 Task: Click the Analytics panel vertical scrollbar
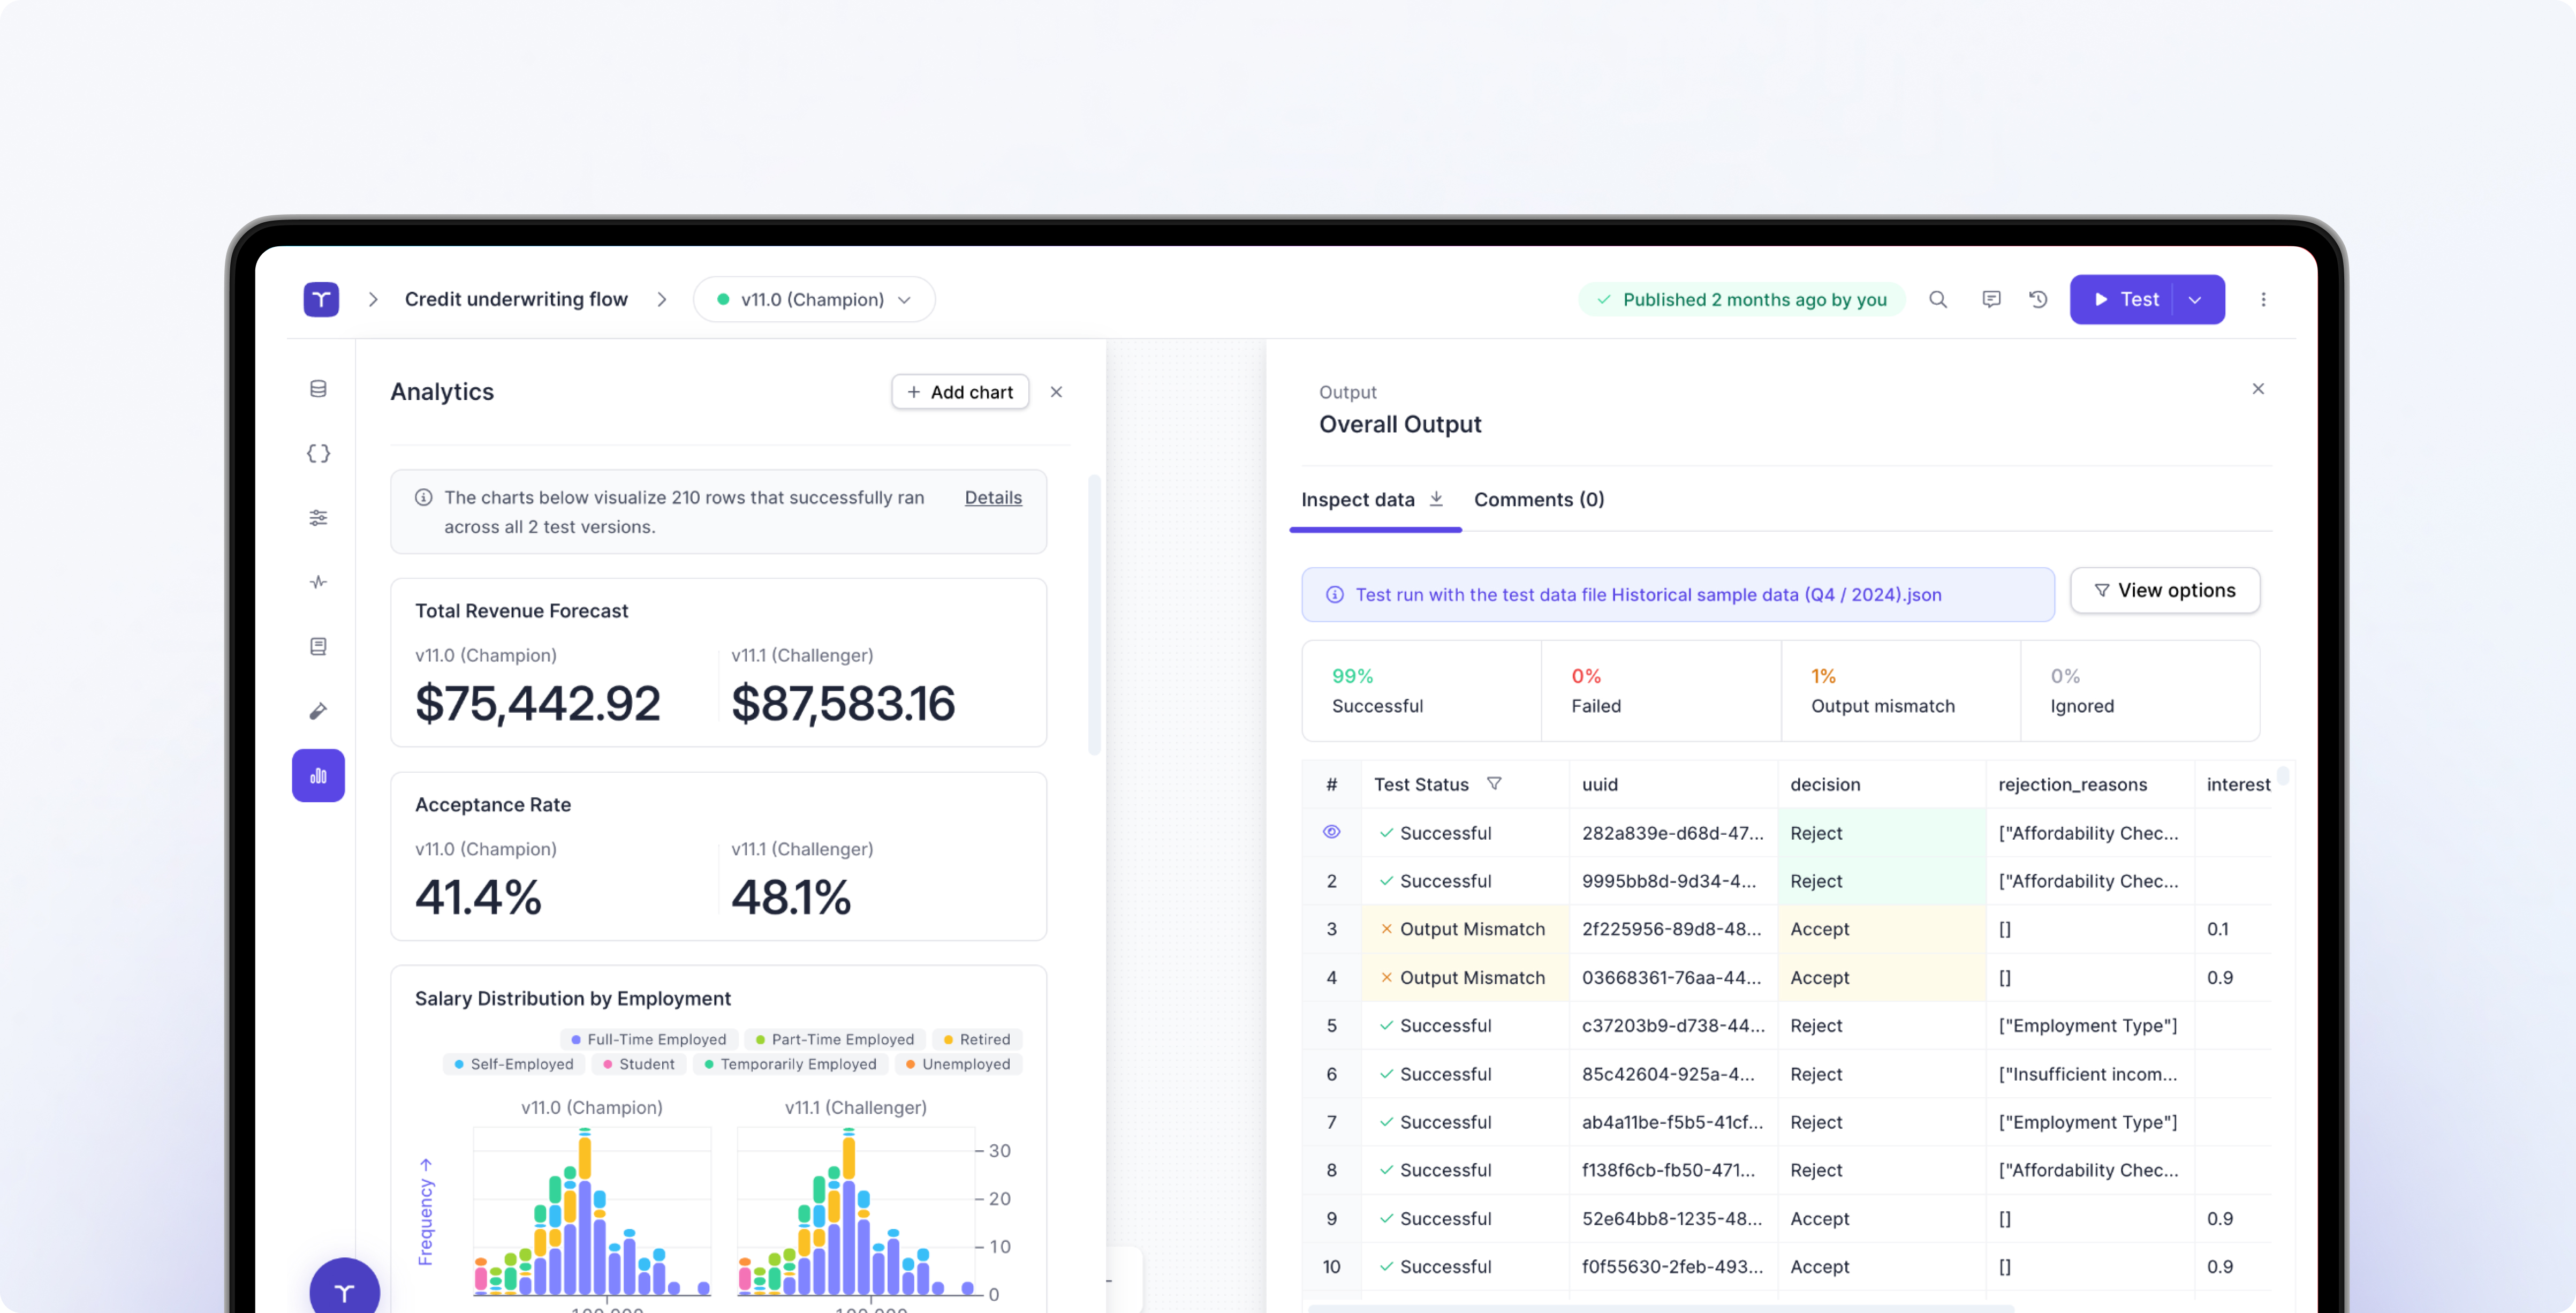click(1094, 615)
